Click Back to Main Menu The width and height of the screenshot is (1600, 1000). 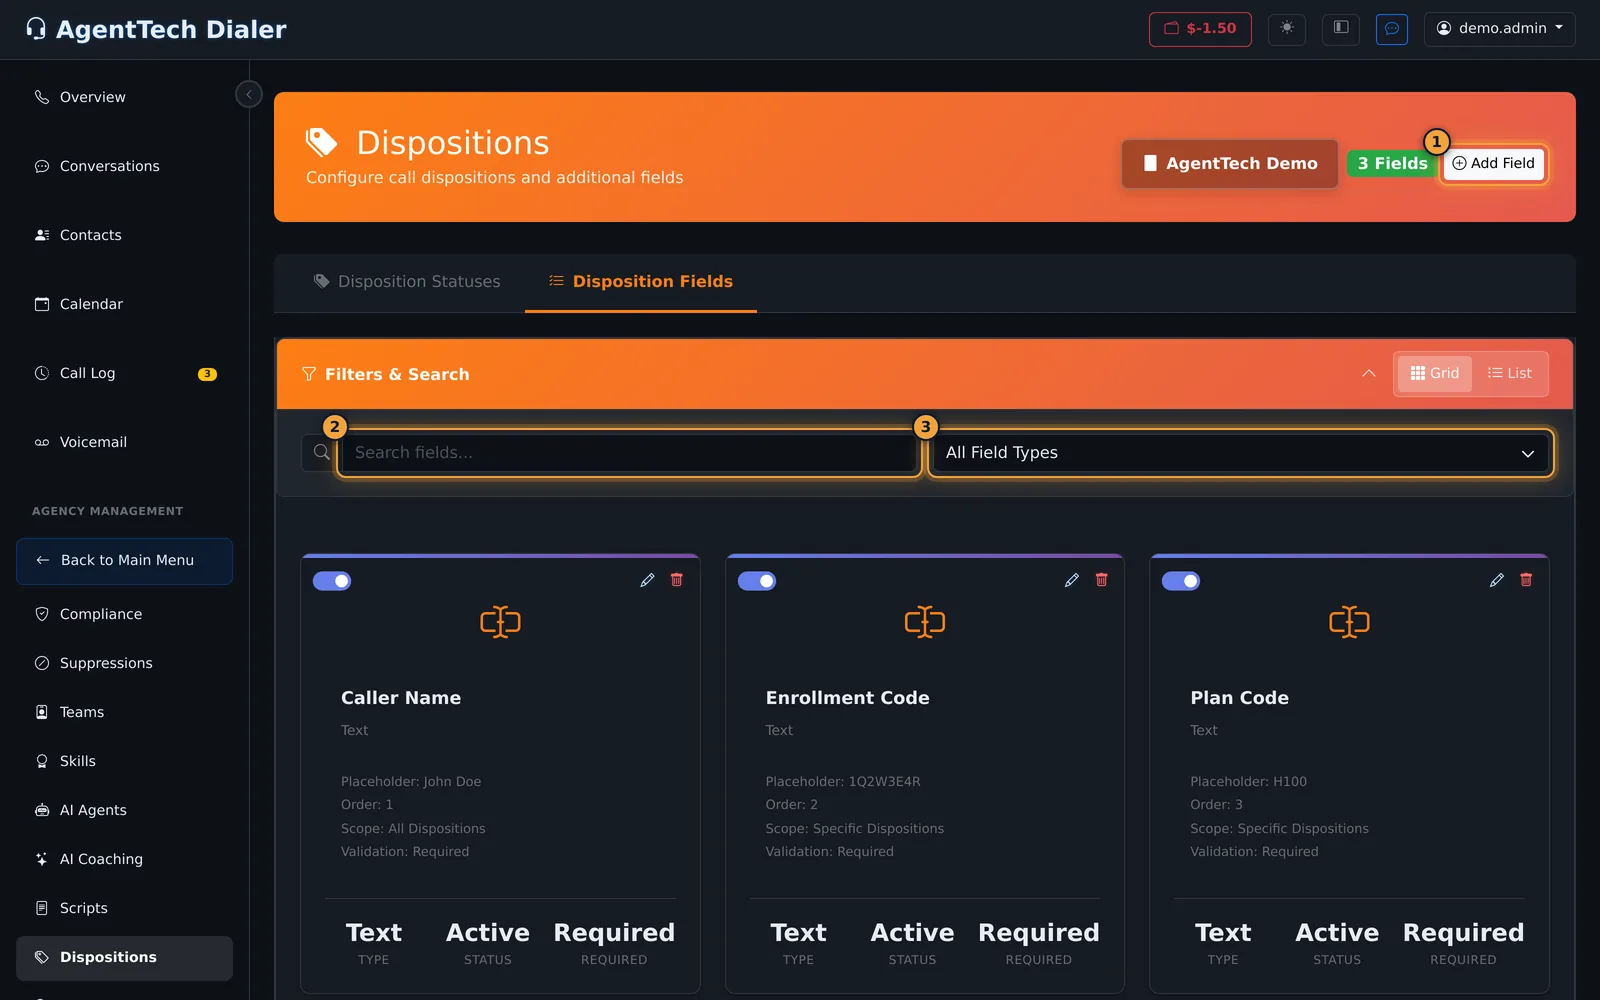coord(124,561)
